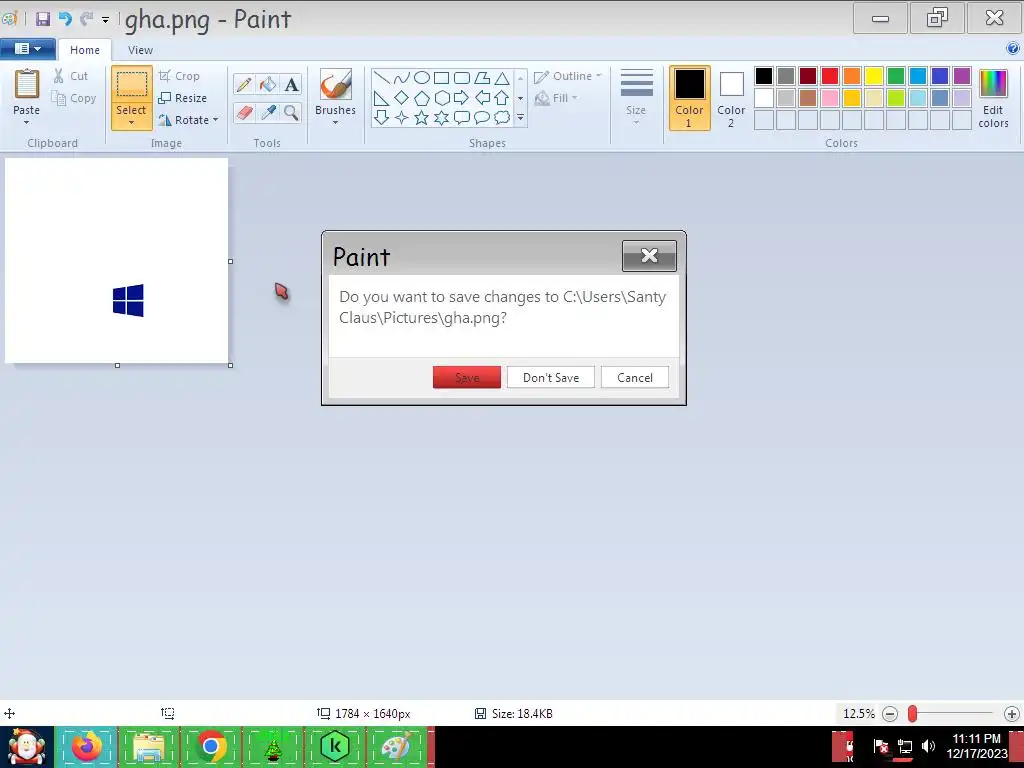The image size is (1024, 768).
Task: Open the Customize Quick Access Toolbar arrow
Action: coord(105,20)
